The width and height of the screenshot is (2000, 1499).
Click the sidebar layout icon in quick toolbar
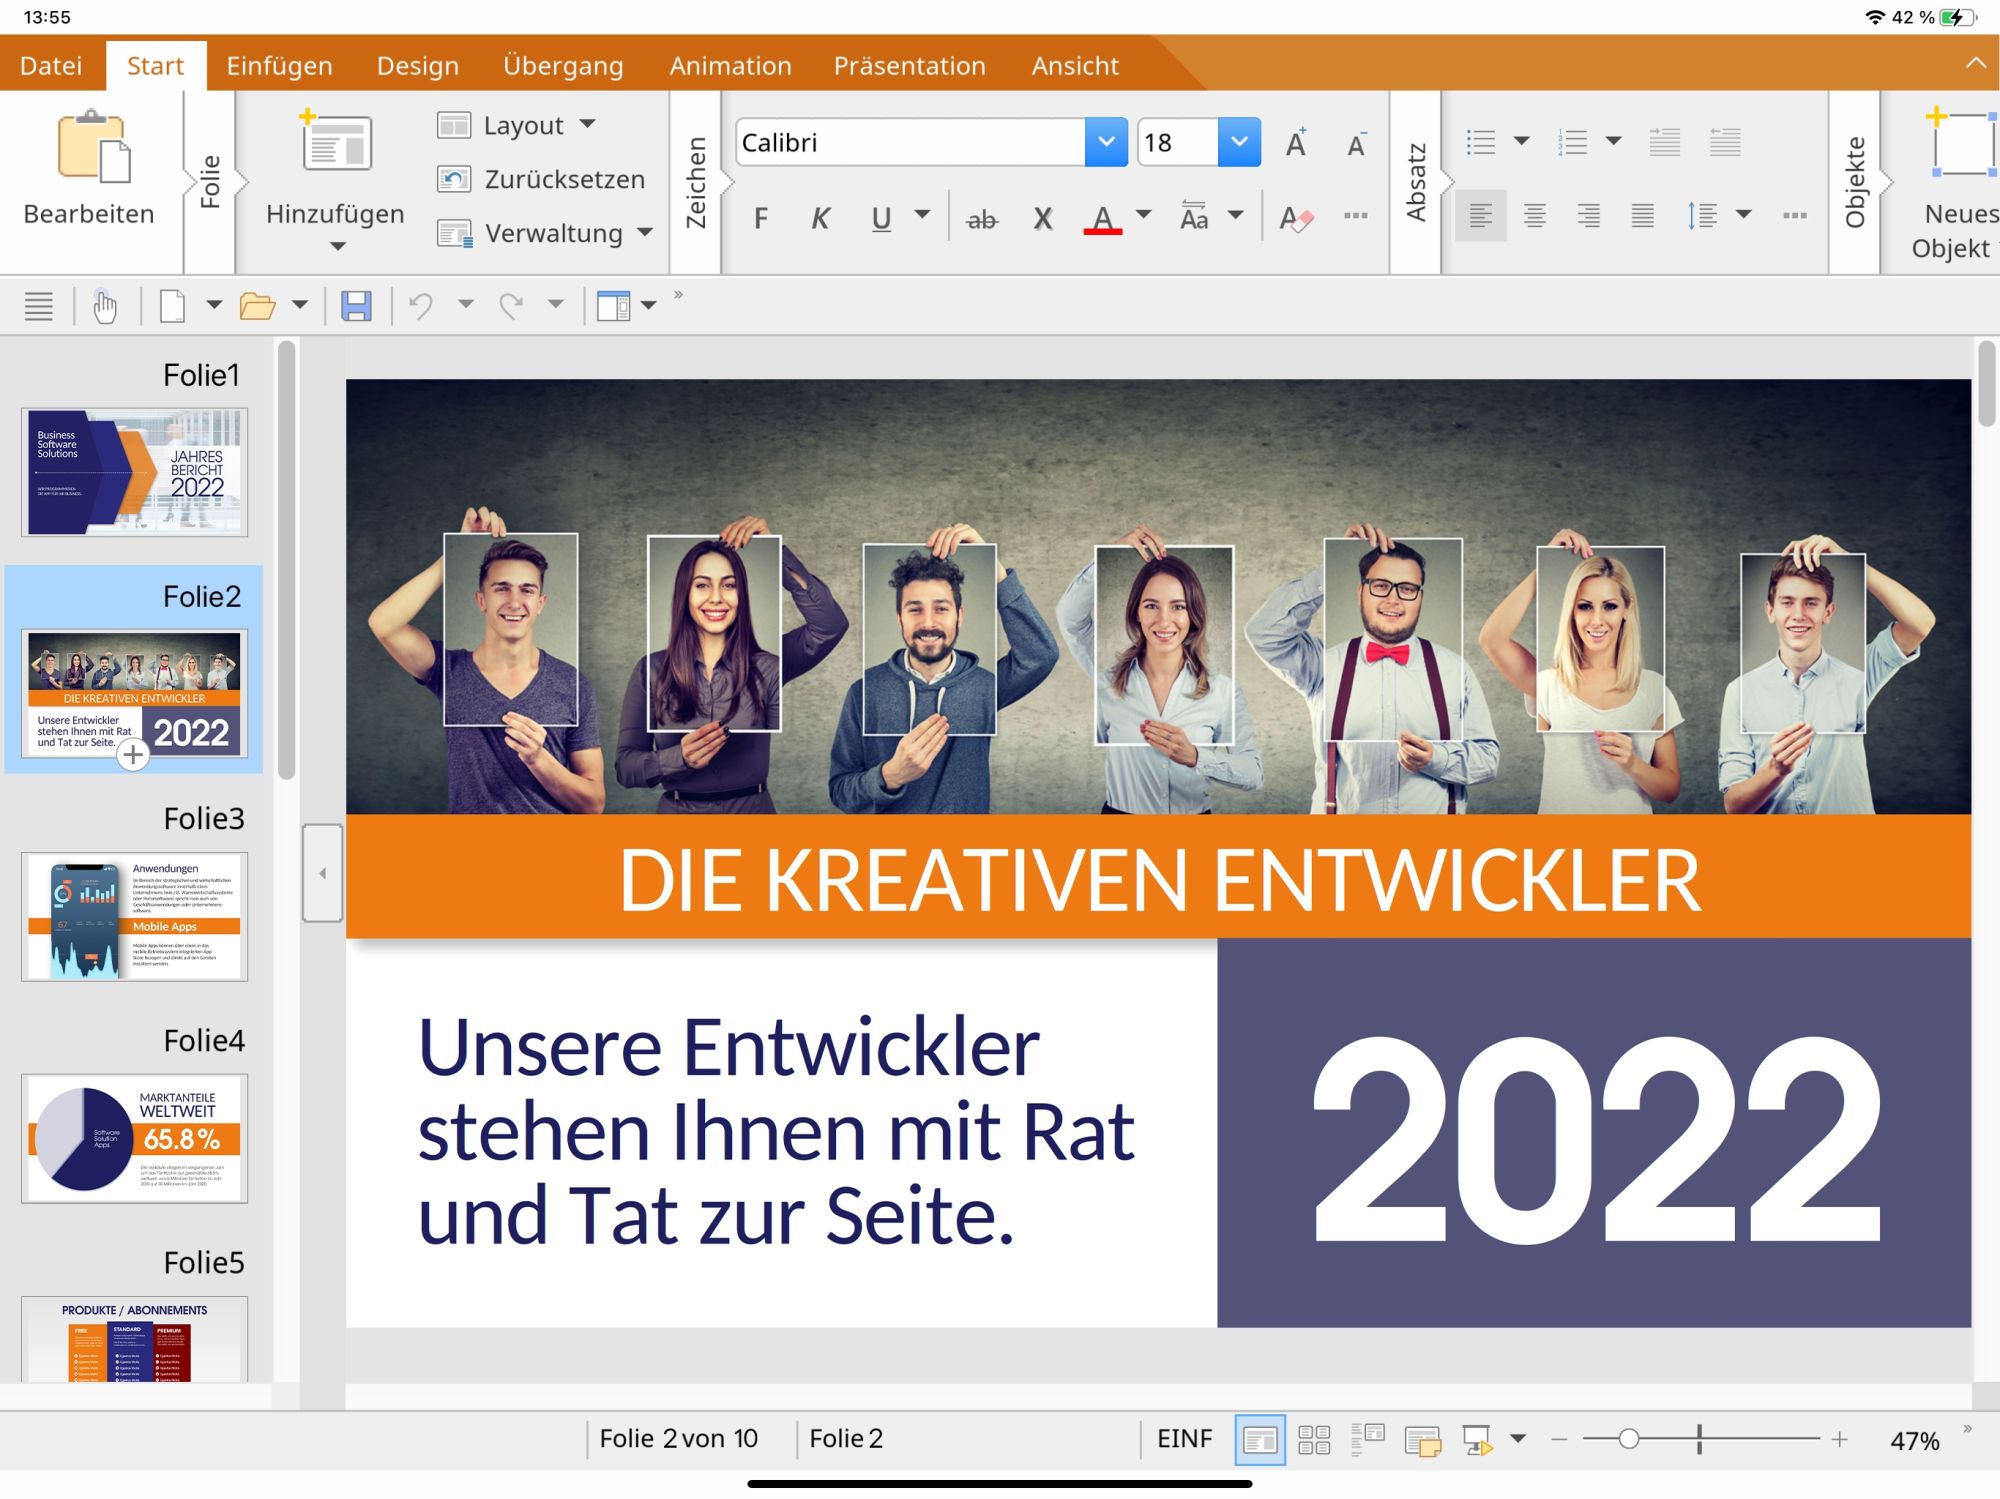point(614,306)
